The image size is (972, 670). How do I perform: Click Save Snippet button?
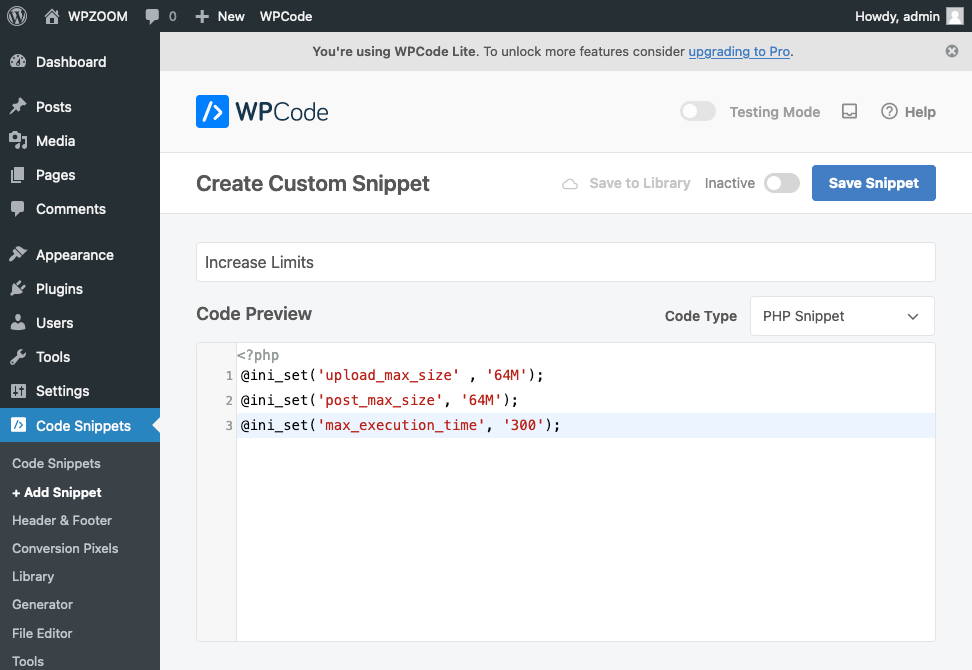[x=873, y=183]
